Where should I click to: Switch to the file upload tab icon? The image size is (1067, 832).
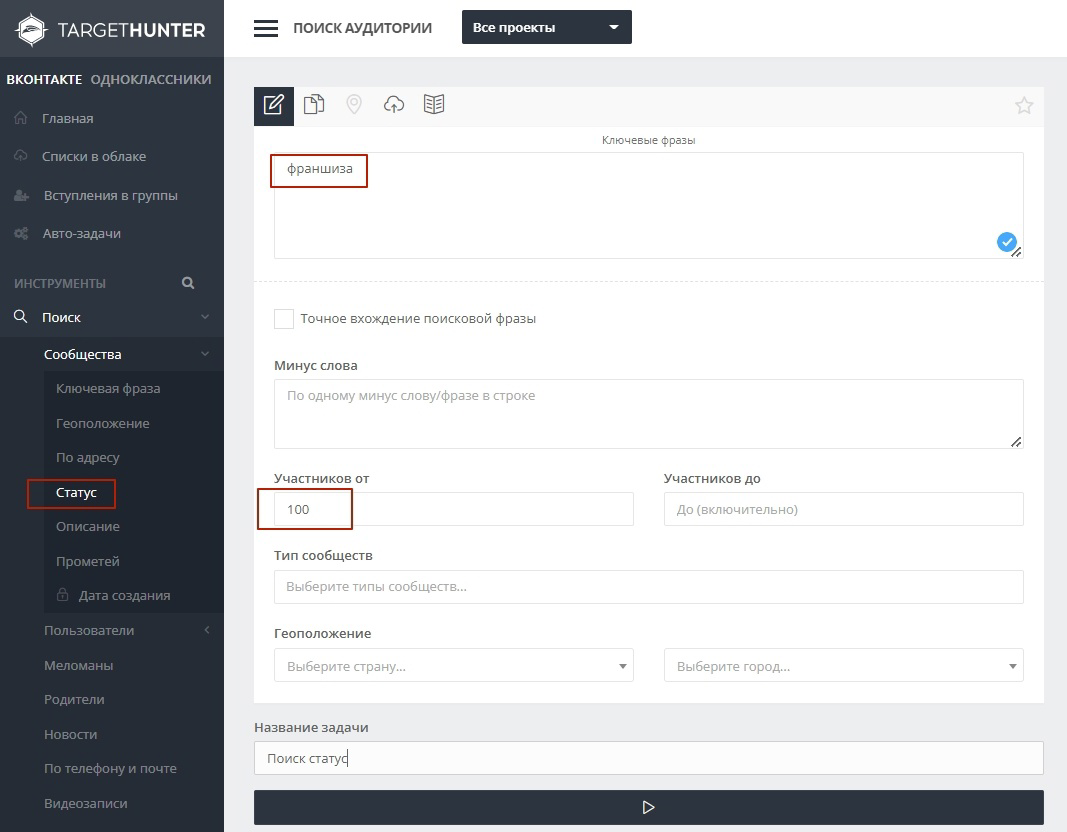(314, 104)
